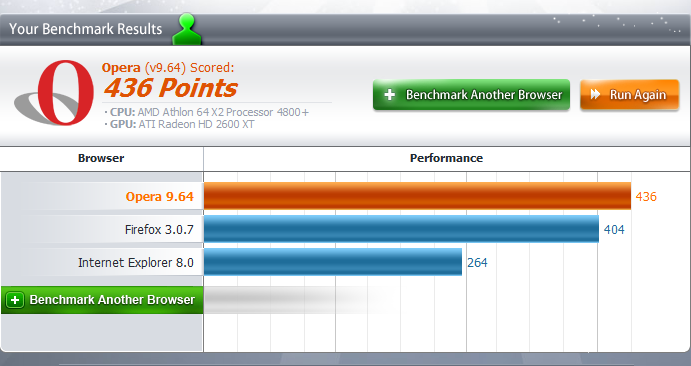Select the Browser column header
This screenshot has height=366, width=691.
[101, 158]
